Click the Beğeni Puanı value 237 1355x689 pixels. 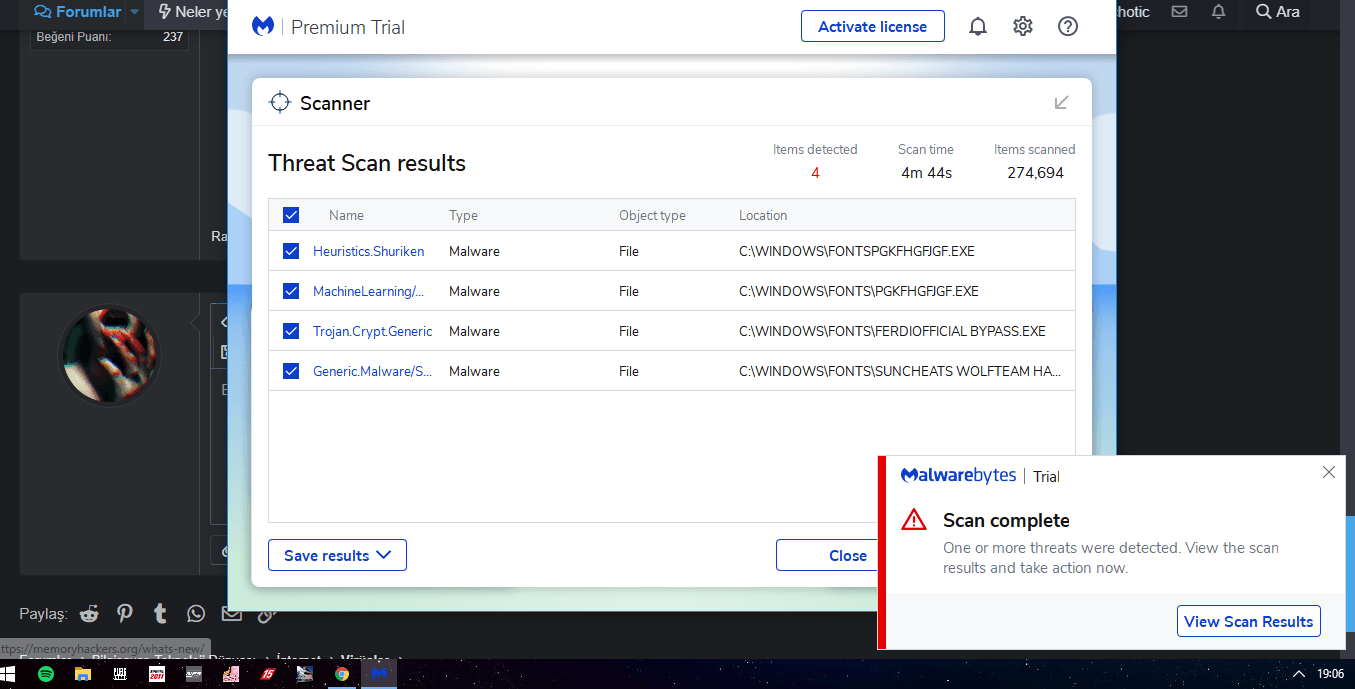[173, 37]
